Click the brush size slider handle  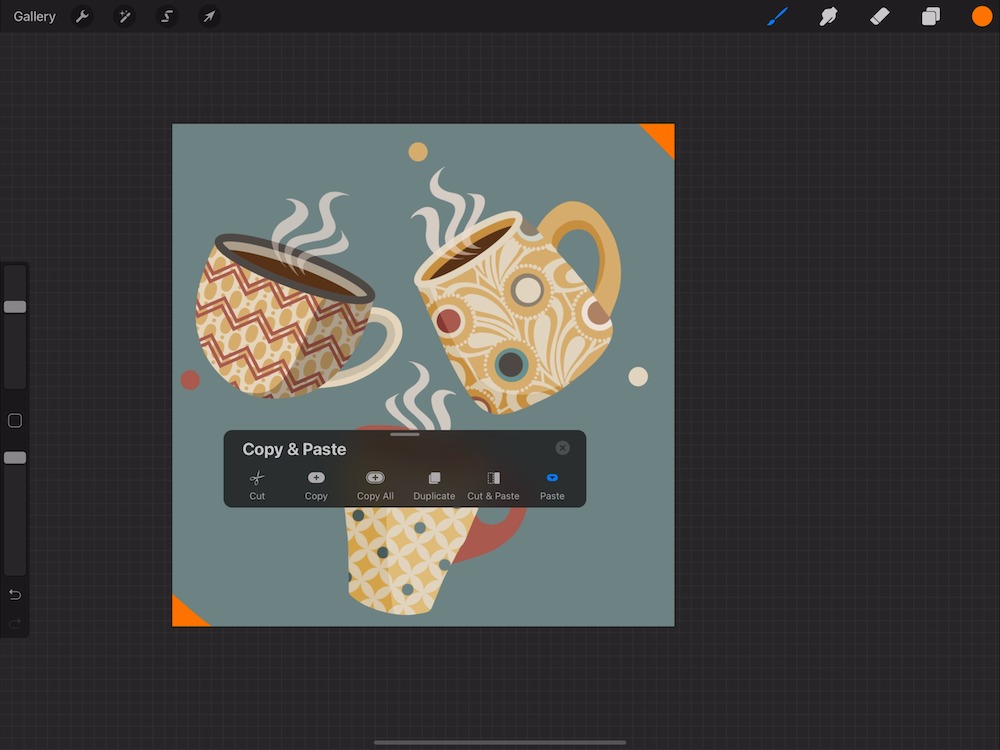click(15, 307)
